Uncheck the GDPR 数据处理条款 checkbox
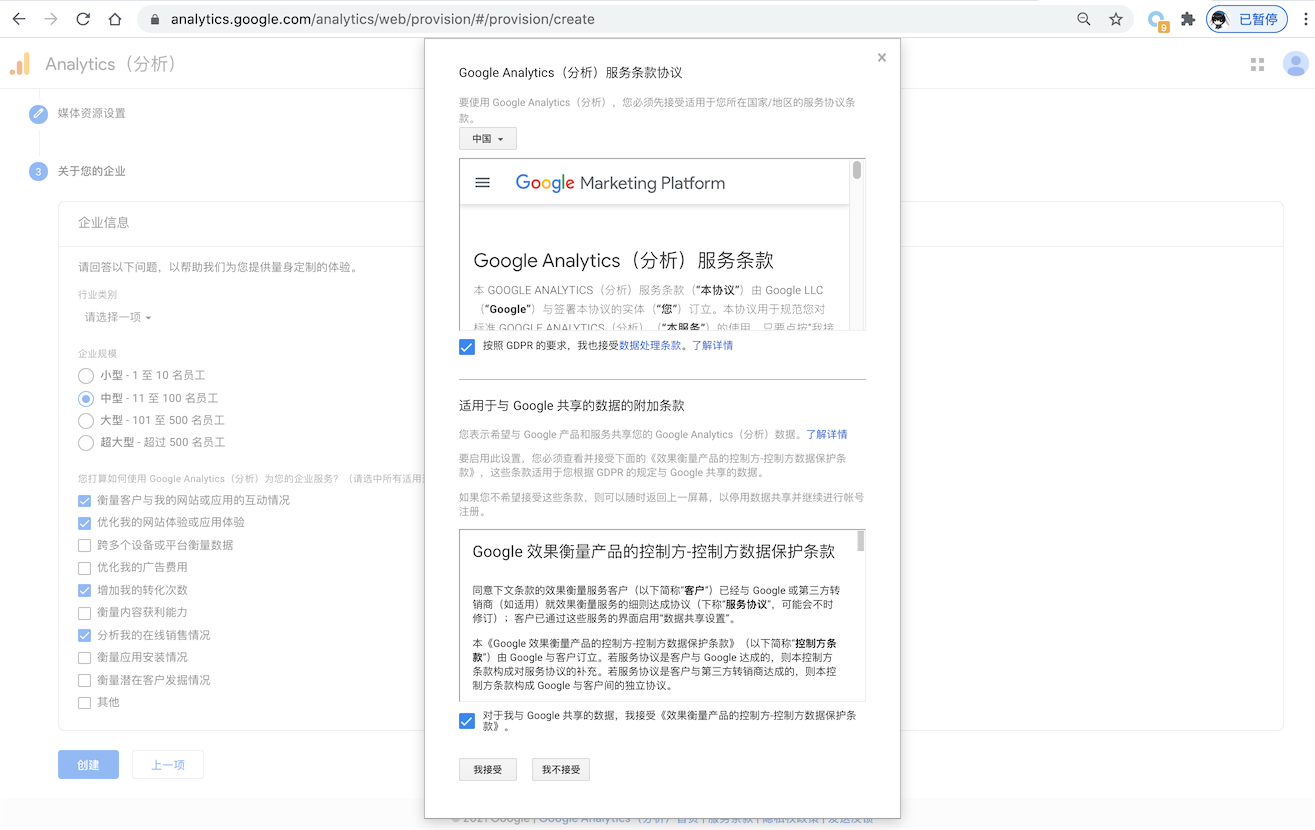Image resolution: width=1315 pixels, height=830 pixels. (466, 346)
